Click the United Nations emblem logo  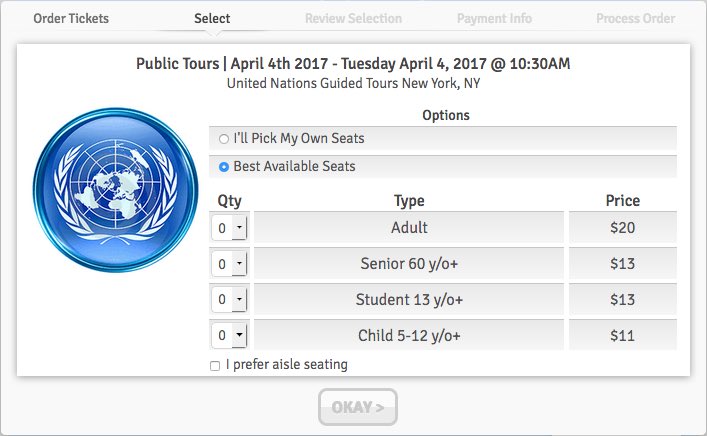tap(115, 190)
